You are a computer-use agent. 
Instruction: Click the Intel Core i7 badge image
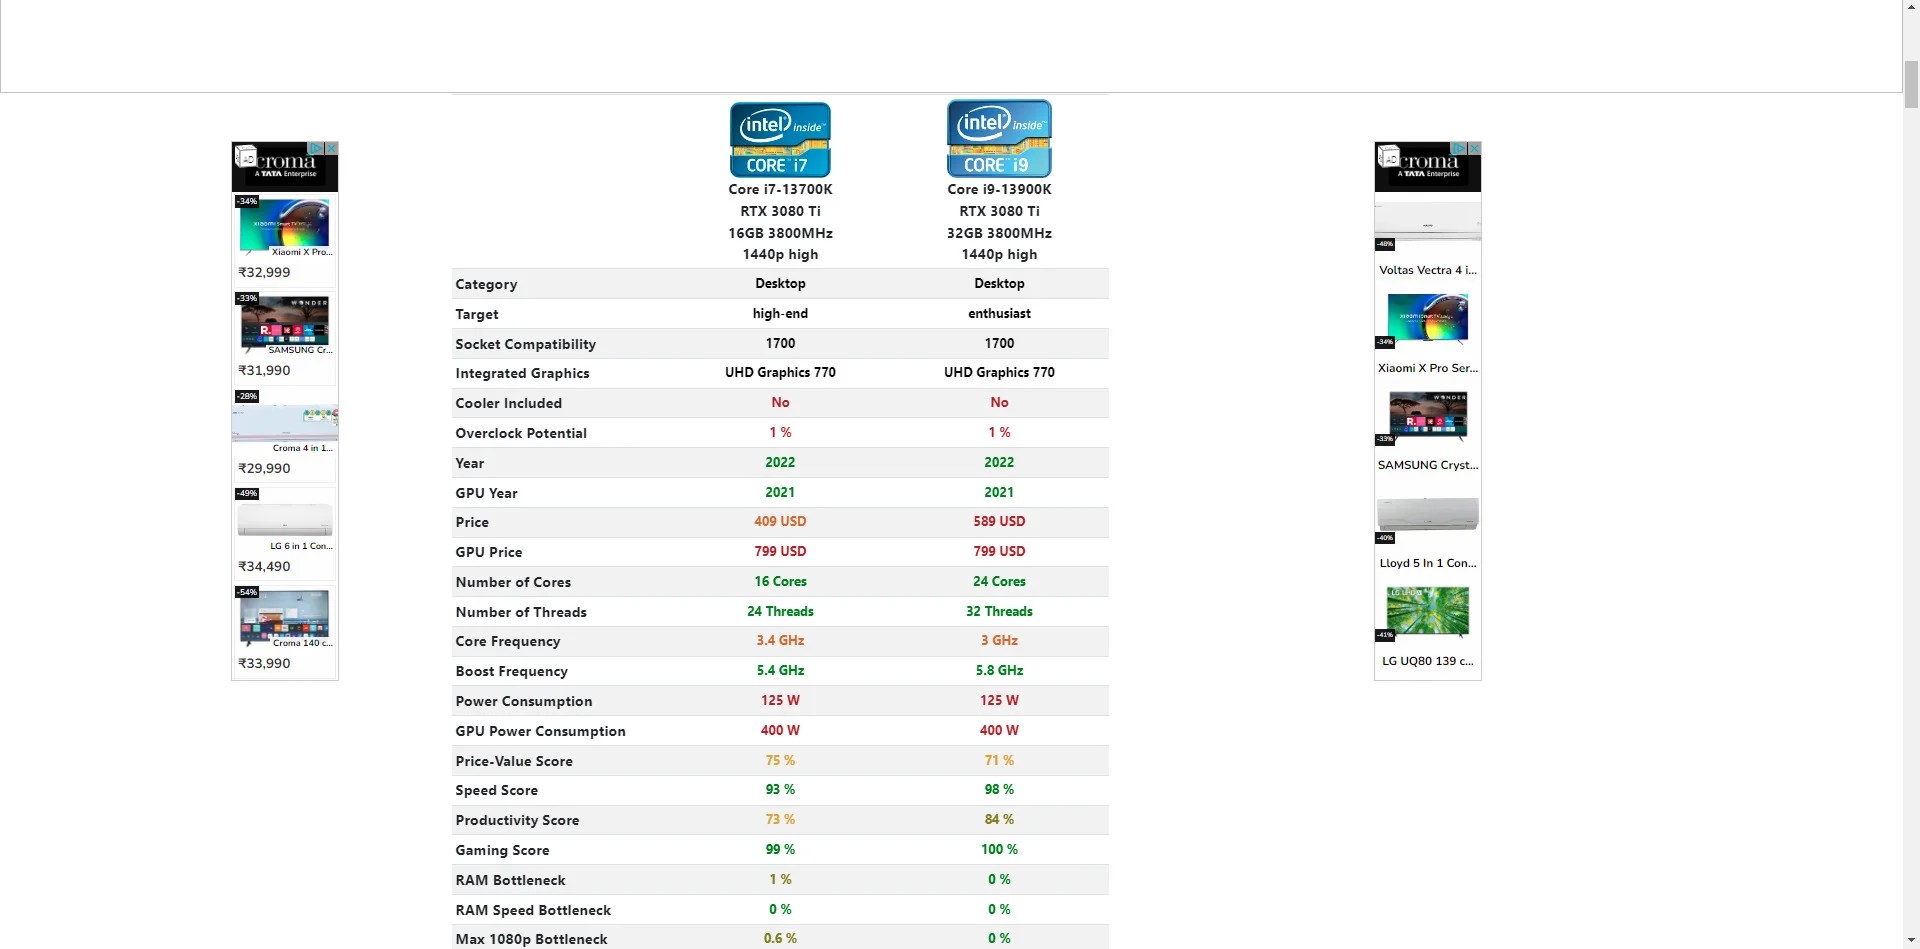779,139
